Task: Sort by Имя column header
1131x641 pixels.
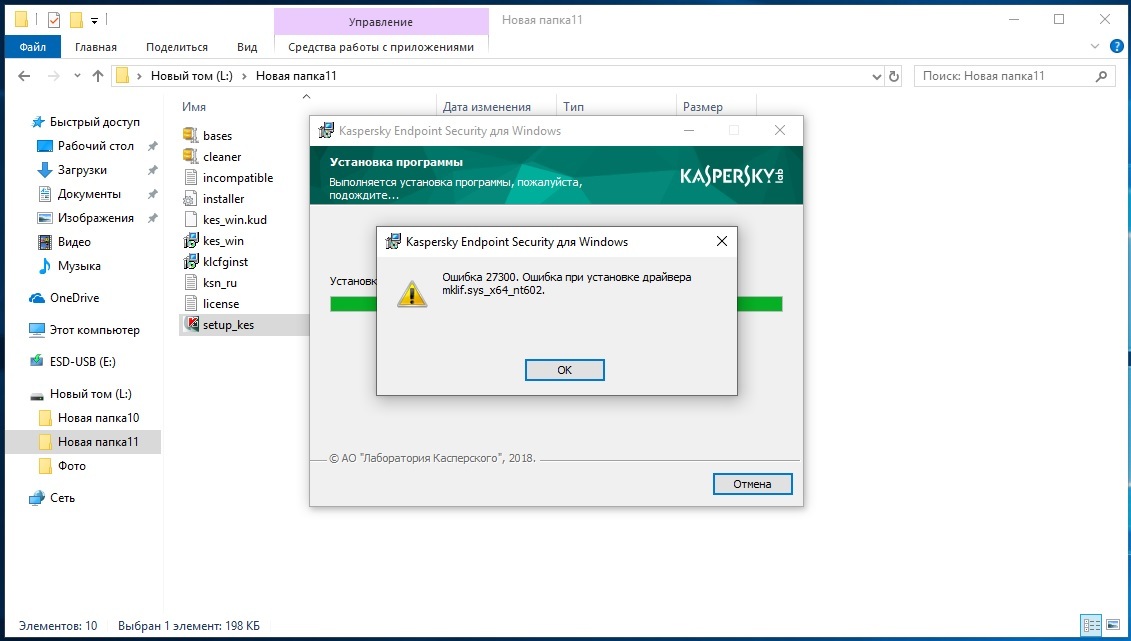Action: coord(194,107)
